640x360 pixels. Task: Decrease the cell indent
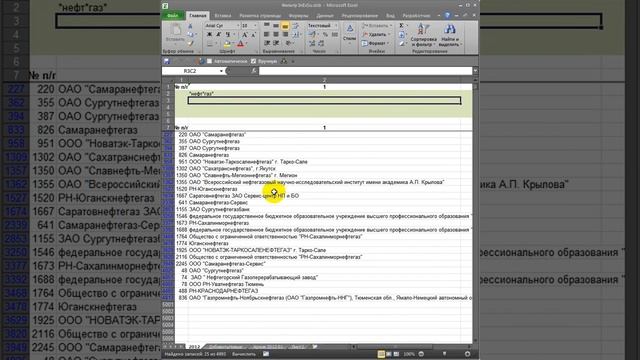267,43
